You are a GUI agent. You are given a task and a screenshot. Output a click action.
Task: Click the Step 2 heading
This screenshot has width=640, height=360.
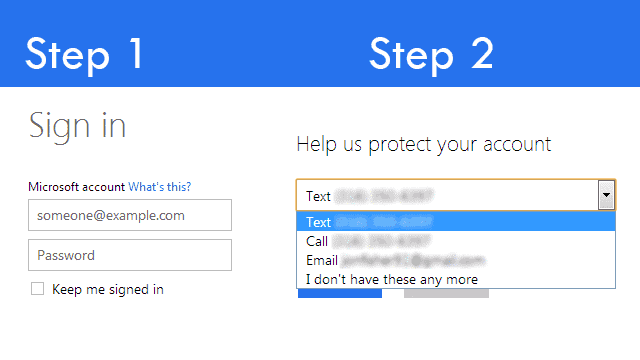tap(431, 54)
